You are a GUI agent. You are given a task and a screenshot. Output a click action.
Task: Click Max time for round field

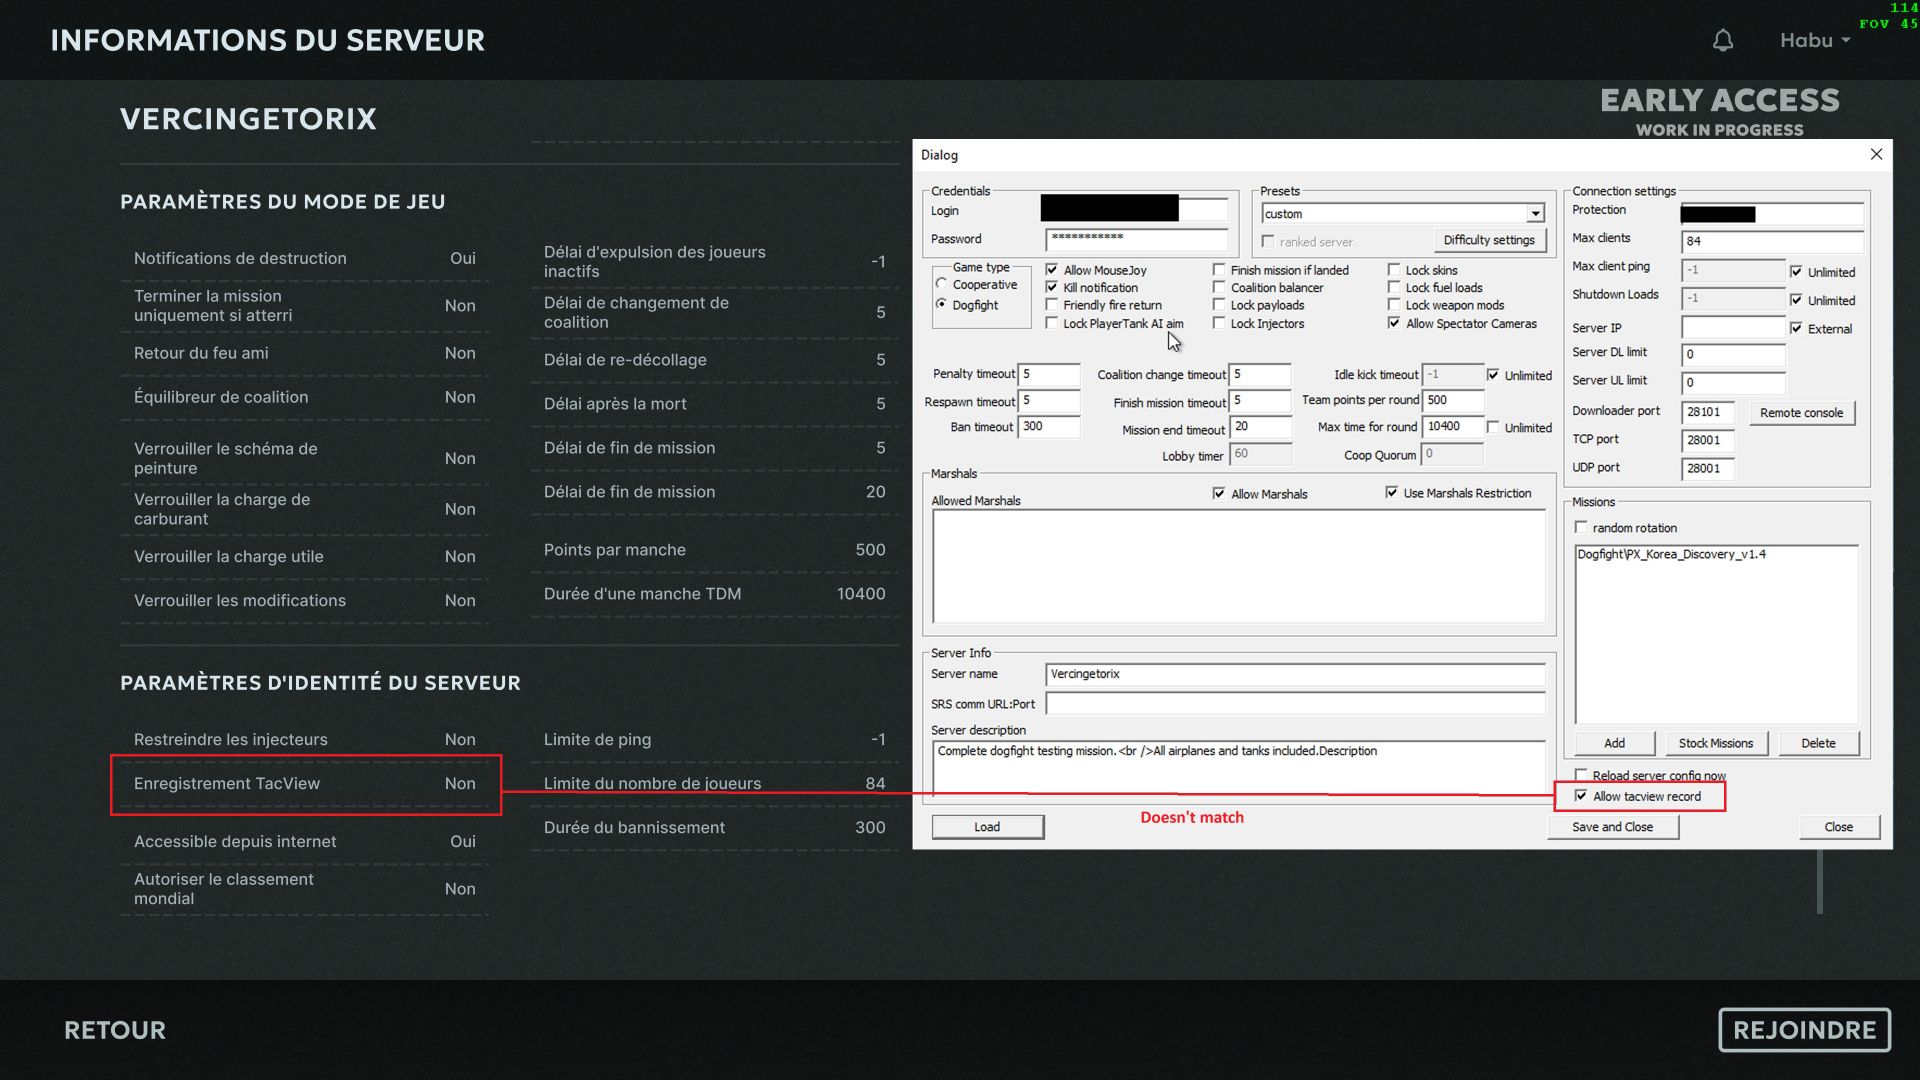coord(1453,427)
